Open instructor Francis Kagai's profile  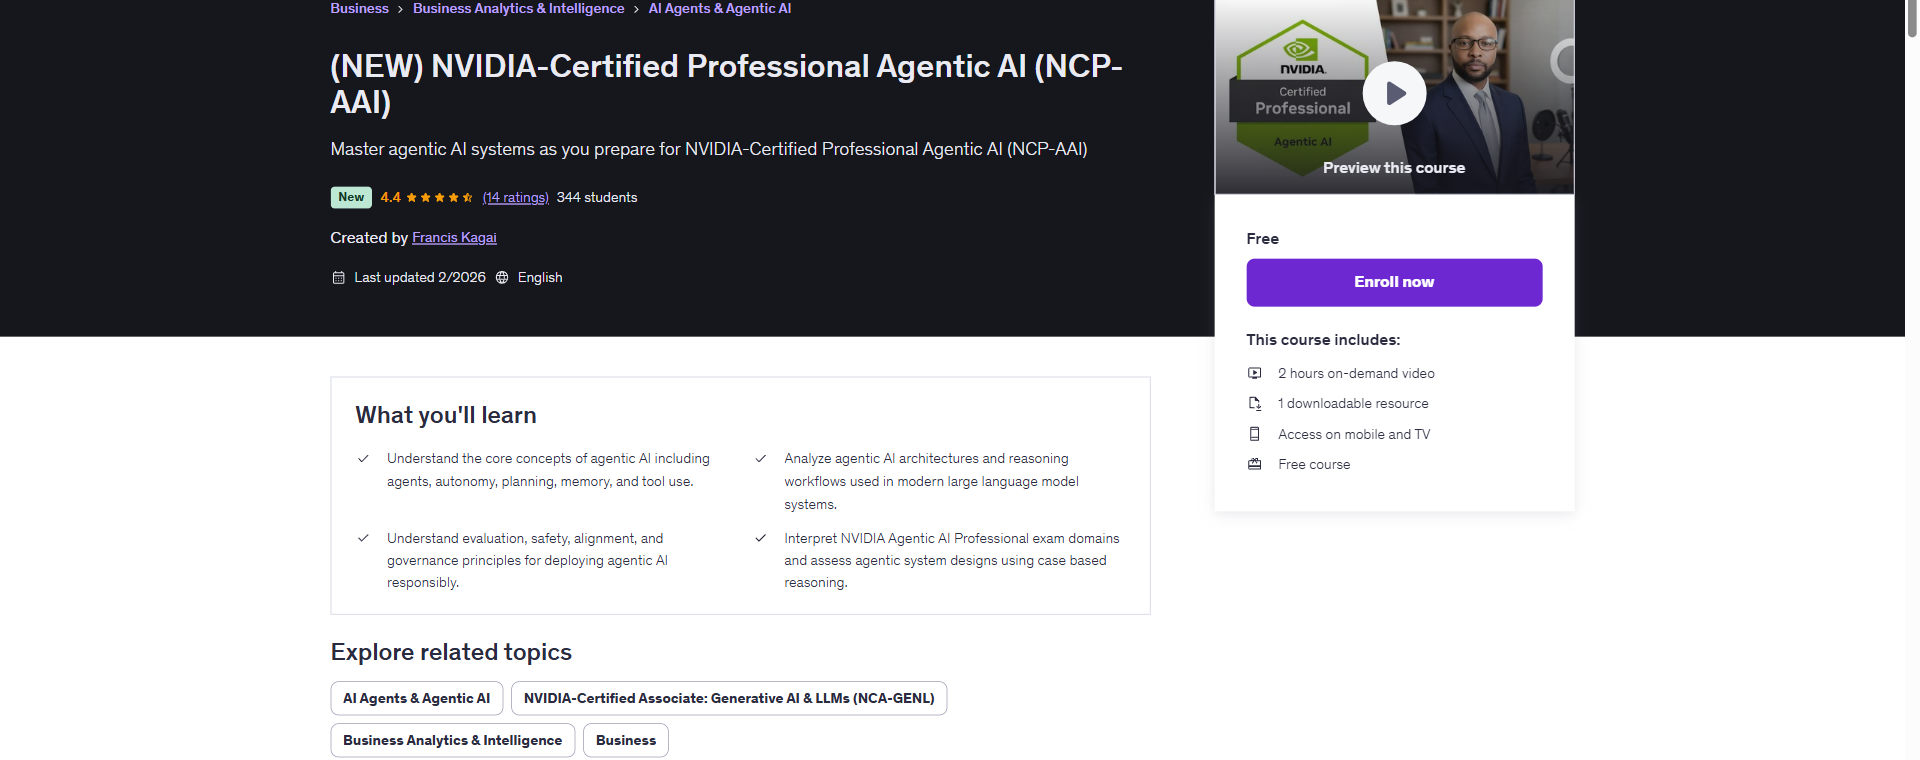[454, 237]
